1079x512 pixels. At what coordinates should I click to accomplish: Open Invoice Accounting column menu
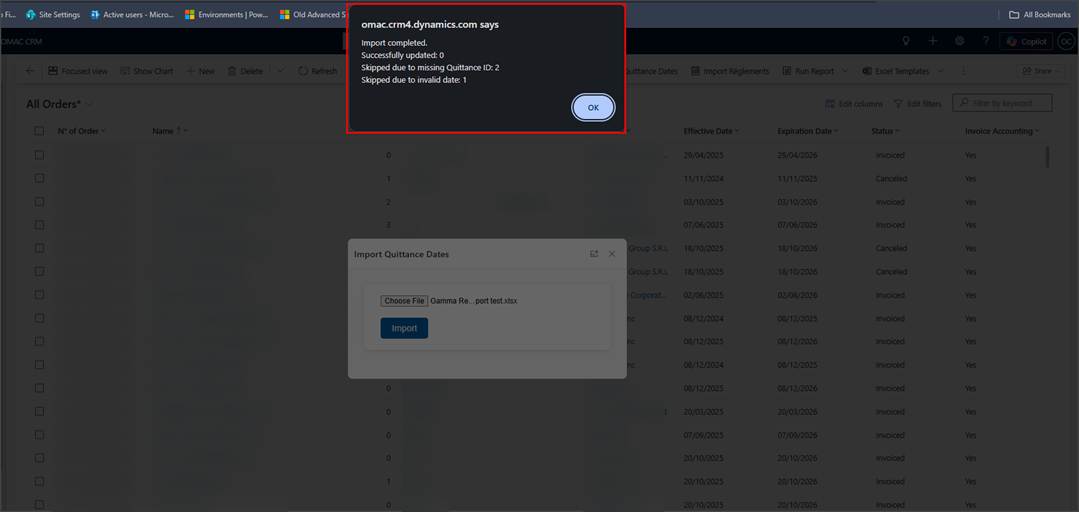[1002, 131]
